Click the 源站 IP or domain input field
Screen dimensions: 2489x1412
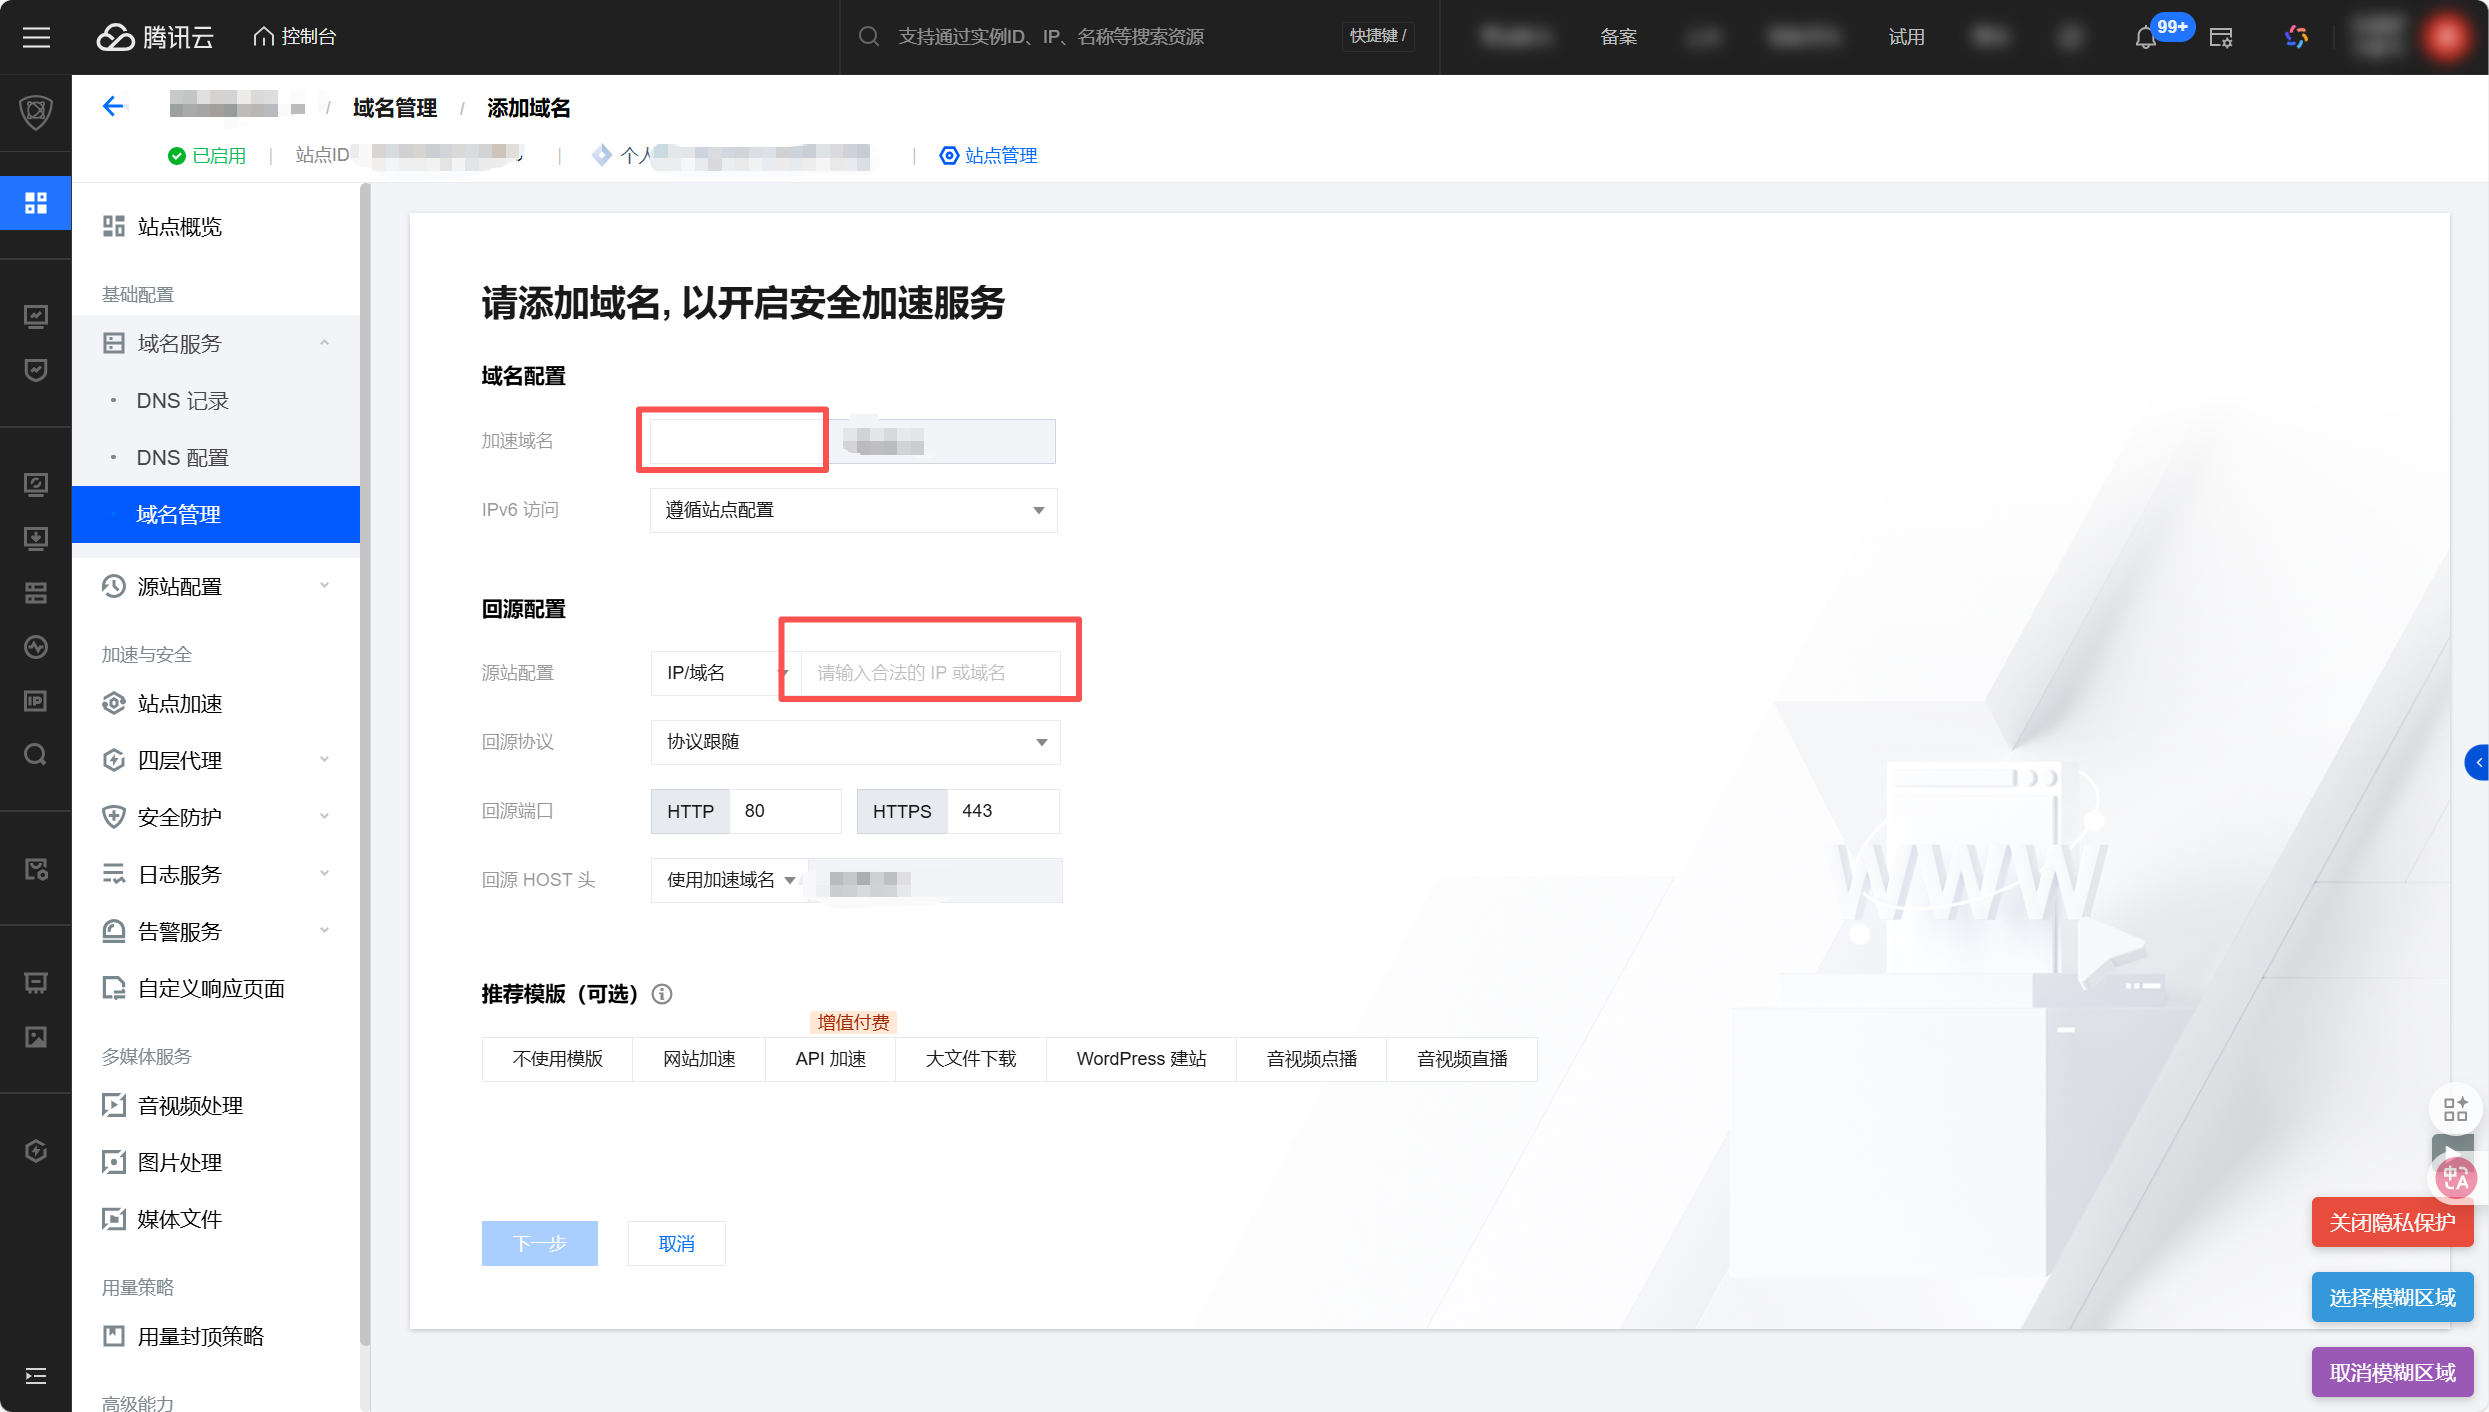tap(930, 673)
